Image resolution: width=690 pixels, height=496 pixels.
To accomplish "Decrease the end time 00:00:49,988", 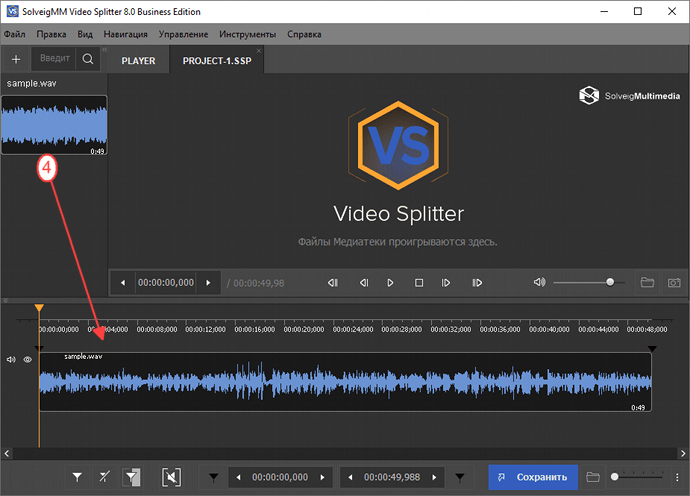I will click(x=350, y=477).
